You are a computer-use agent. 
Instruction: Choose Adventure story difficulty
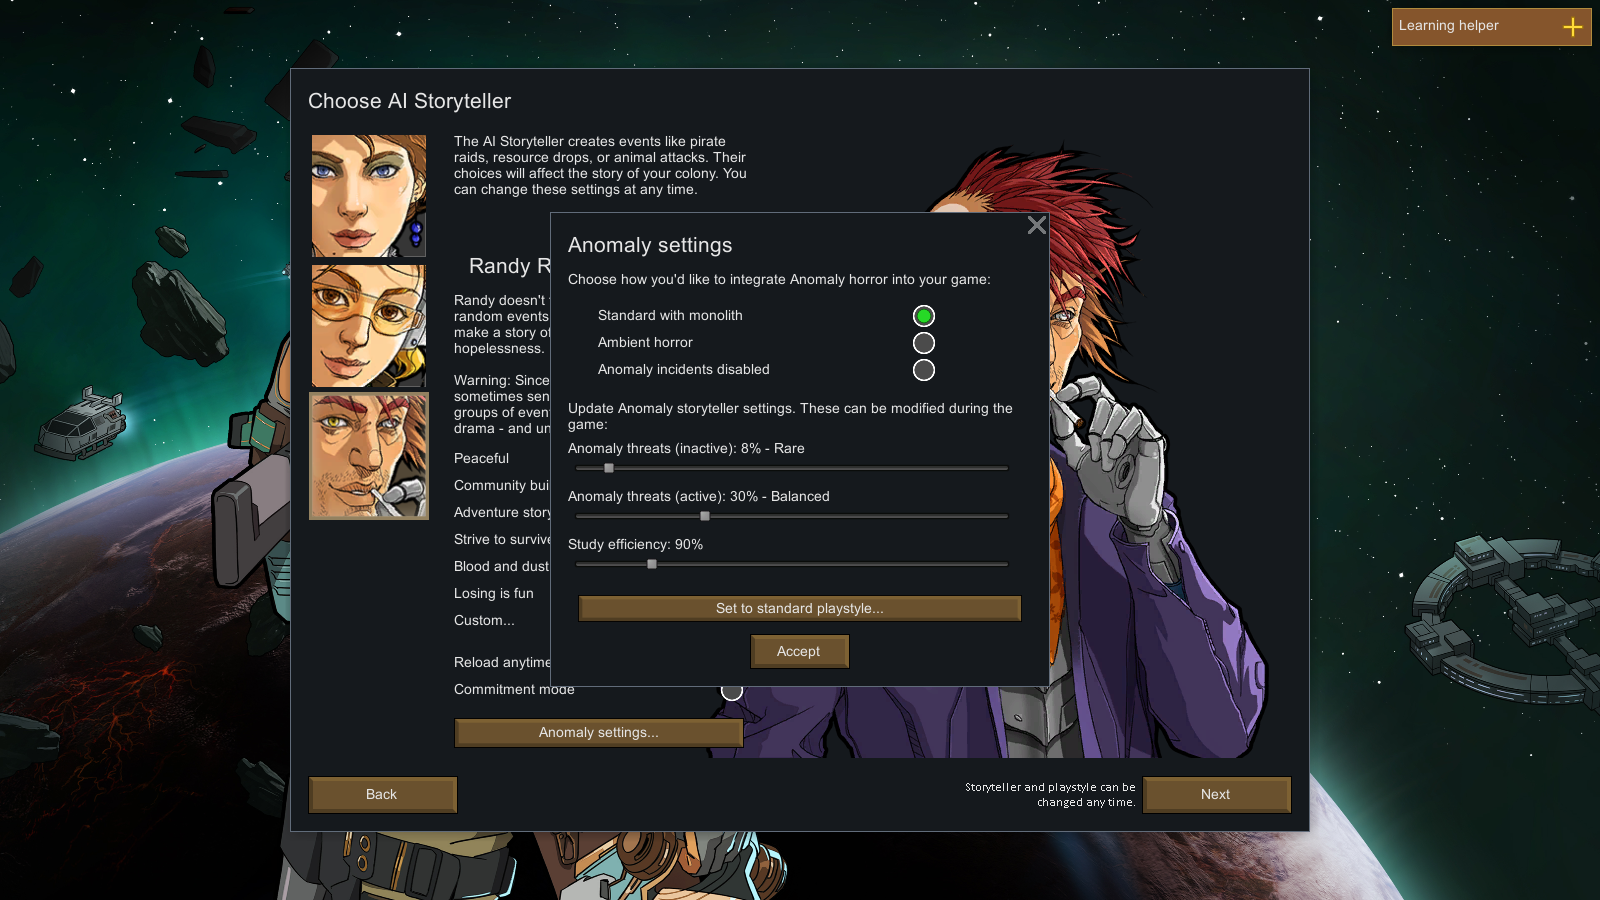point(502,512)
